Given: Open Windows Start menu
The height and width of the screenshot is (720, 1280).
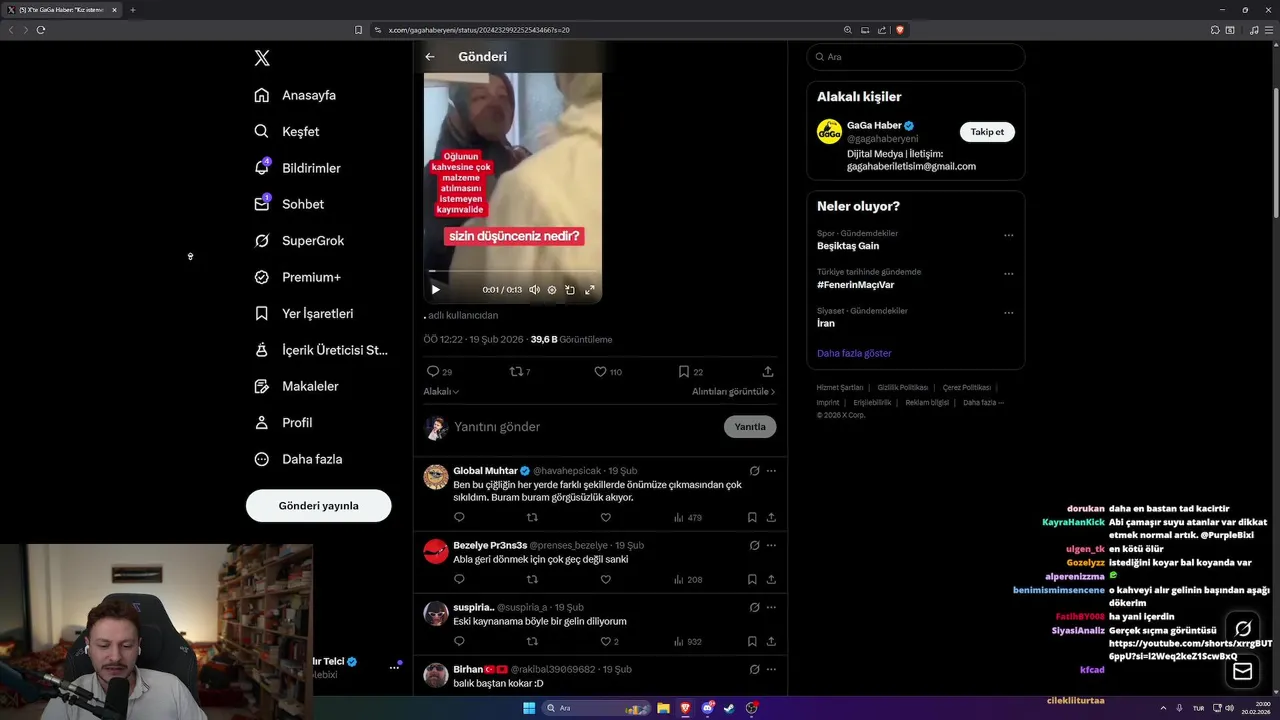Looking at the screenshot, I should 529,708.
